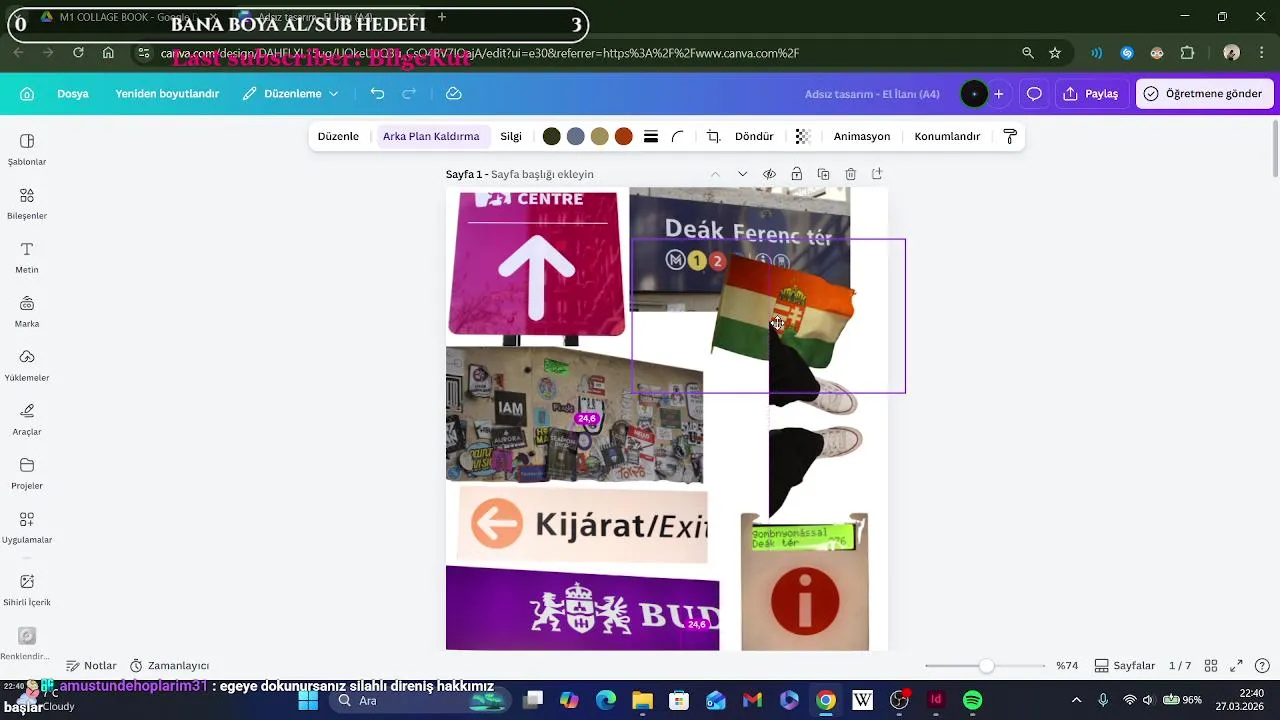Open the Animasyon option
Screen dimensions: 1280x720
tap(862, 136)
